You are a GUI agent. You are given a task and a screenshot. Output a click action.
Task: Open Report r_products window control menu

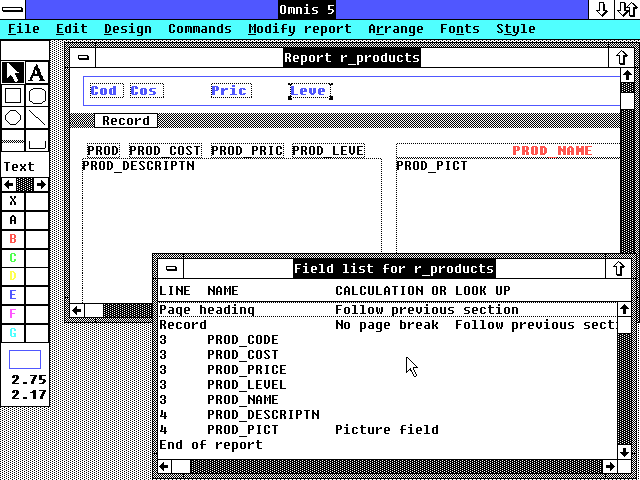pos(83,58)
